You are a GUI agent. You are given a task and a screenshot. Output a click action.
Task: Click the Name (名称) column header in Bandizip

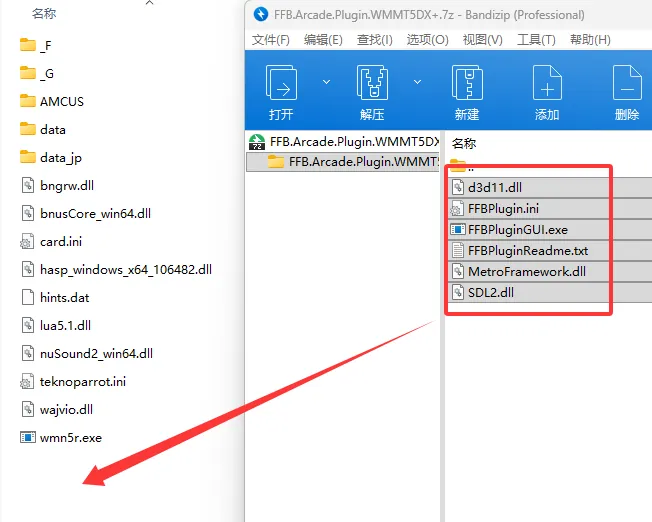coord(464,143)
